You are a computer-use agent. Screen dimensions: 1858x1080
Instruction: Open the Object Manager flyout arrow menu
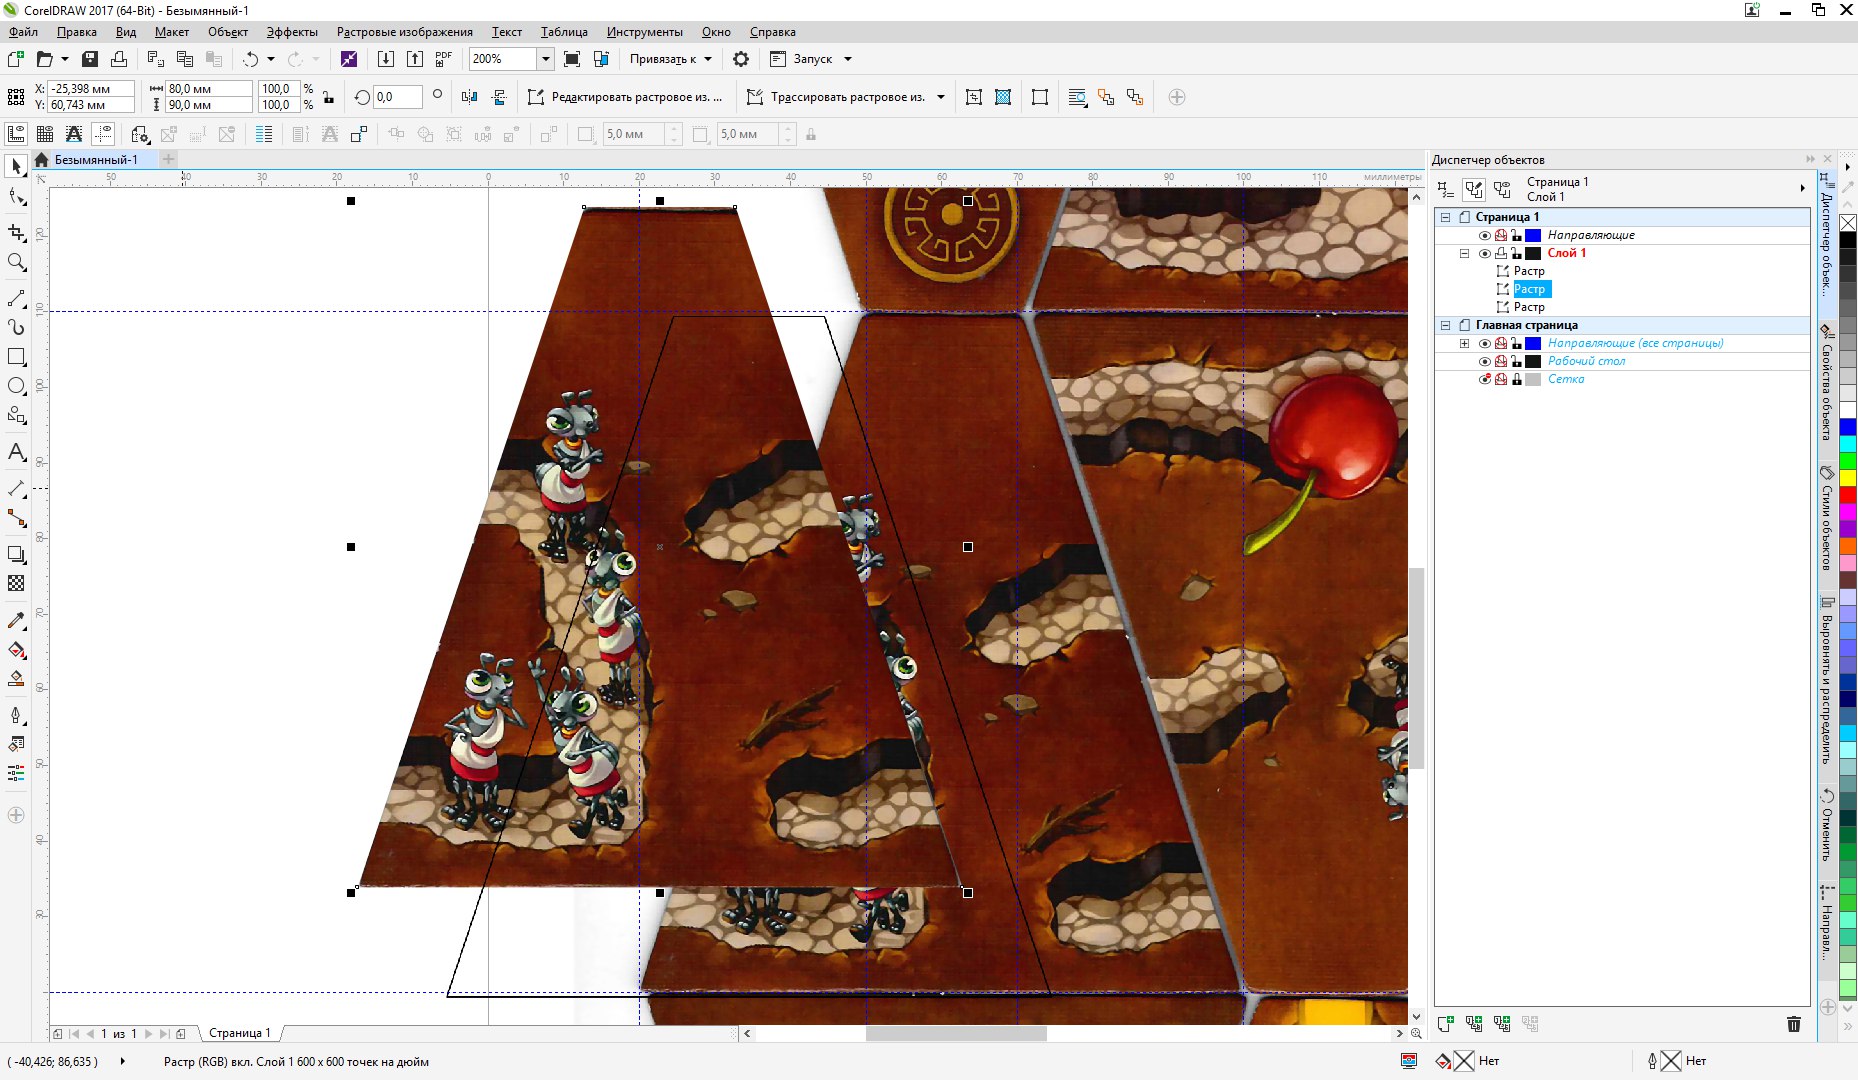click(1803, 188)
